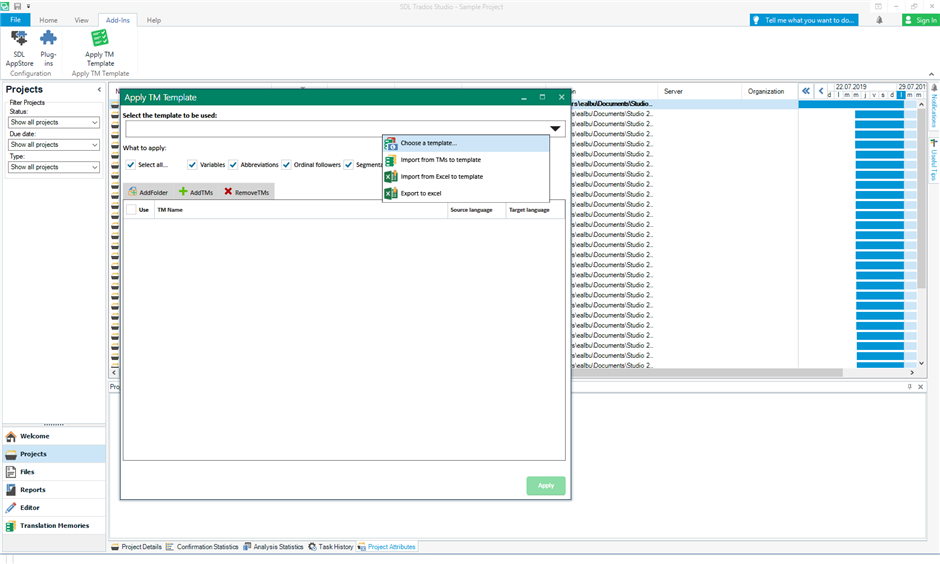This screenshot has height=564, width=940.
Task: Open the Editor view
Action: (x=54, y=508)
